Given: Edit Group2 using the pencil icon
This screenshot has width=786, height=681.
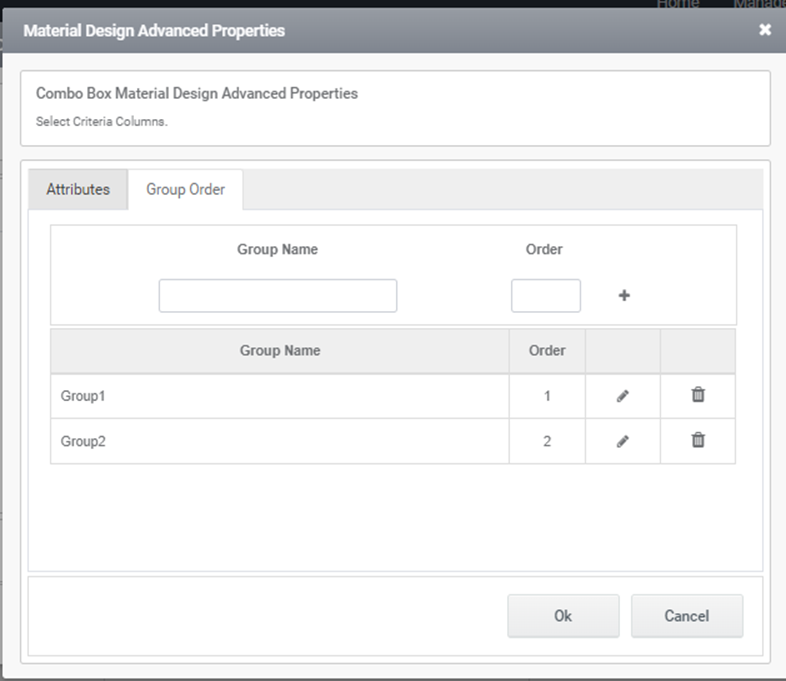Looking at the screenshot, I should pyautogui.click(x=623, y=441).
